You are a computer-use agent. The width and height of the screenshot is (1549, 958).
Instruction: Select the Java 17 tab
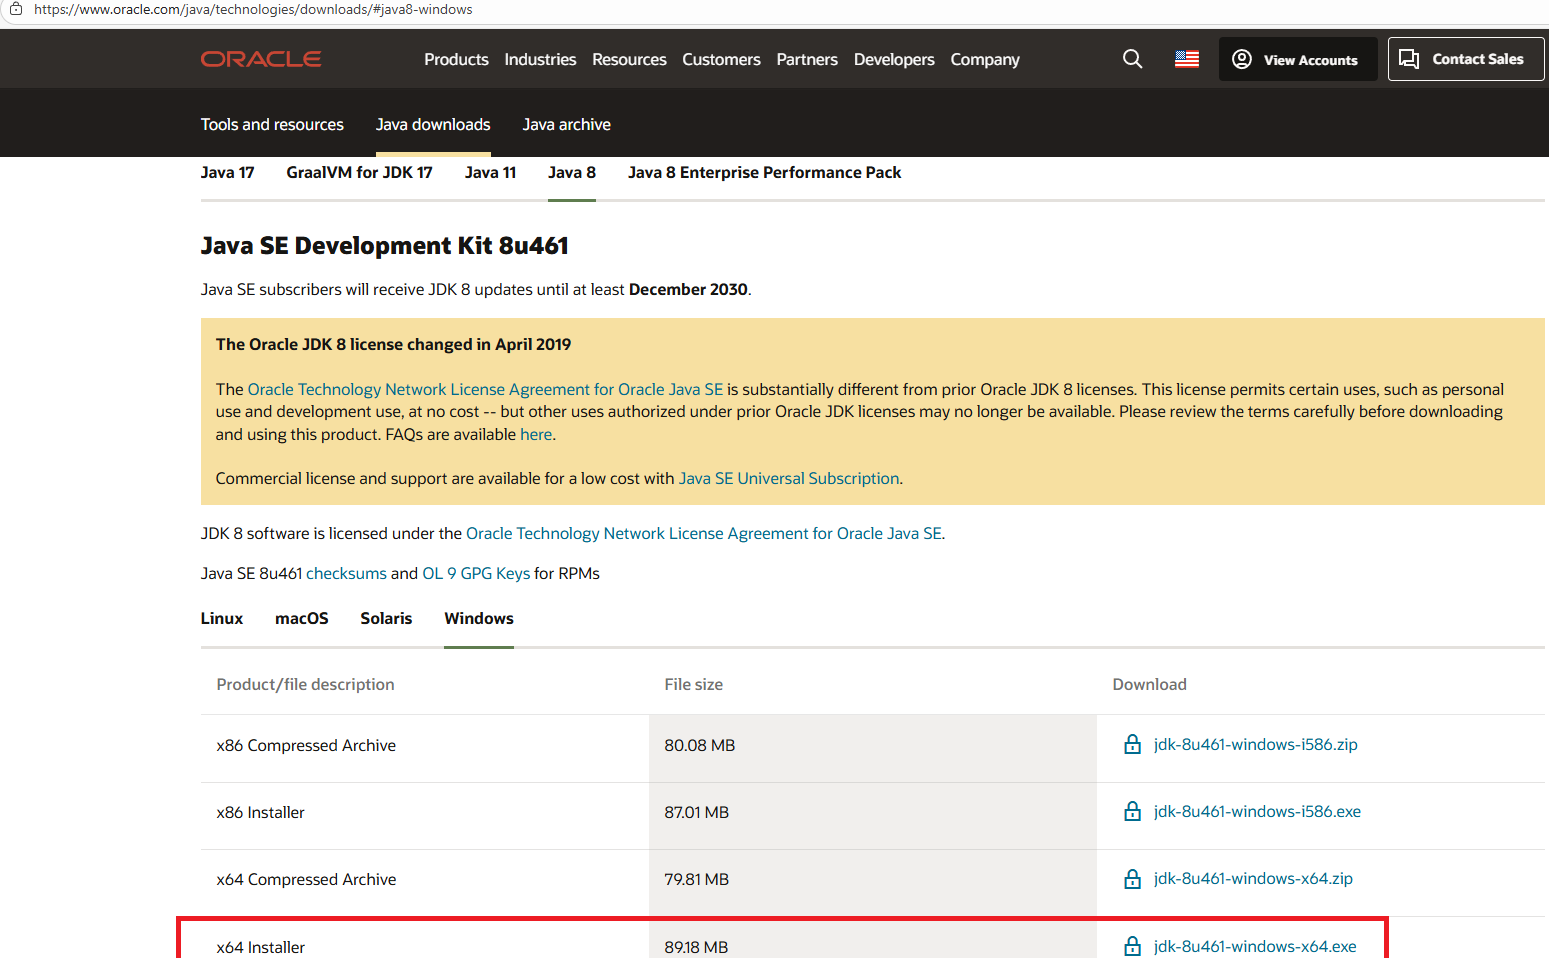227,172
